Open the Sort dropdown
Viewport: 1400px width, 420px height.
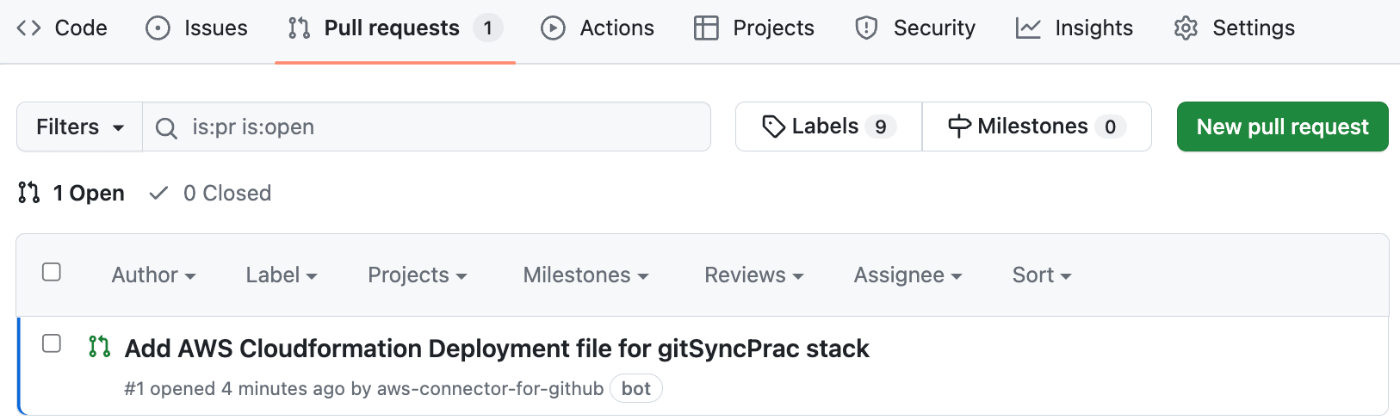pos(1041,275)
